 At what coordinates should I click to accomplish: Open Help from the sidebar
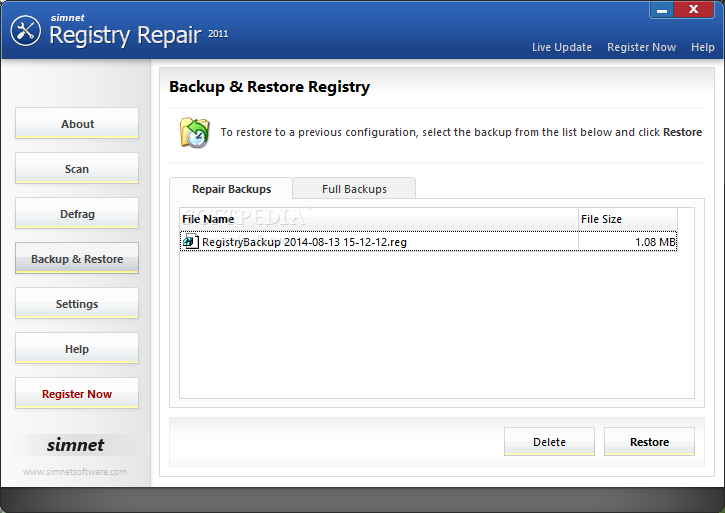click(77, 348)
